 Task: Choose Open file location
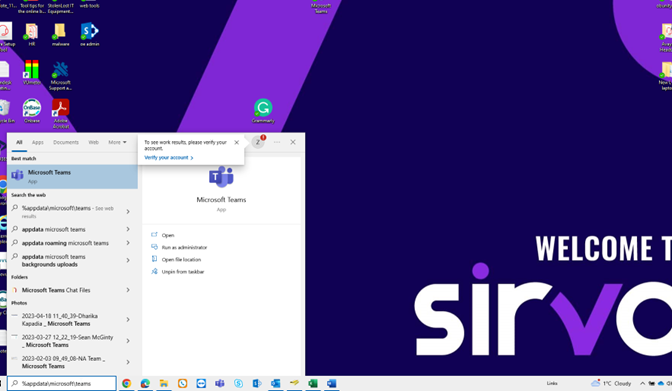(181, 259)
